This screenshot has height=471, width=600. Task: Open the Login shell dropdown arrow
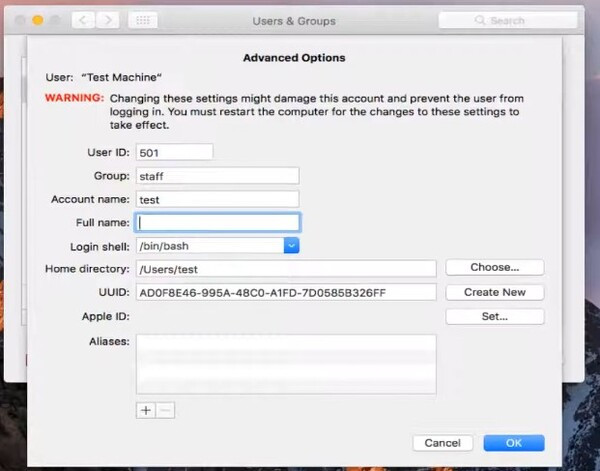tap(291, 246)
